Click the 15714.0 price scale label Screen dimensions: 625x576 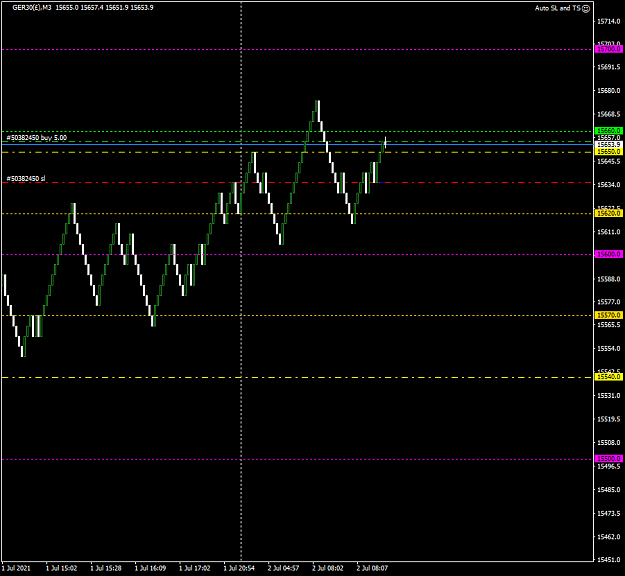[609, 22]
